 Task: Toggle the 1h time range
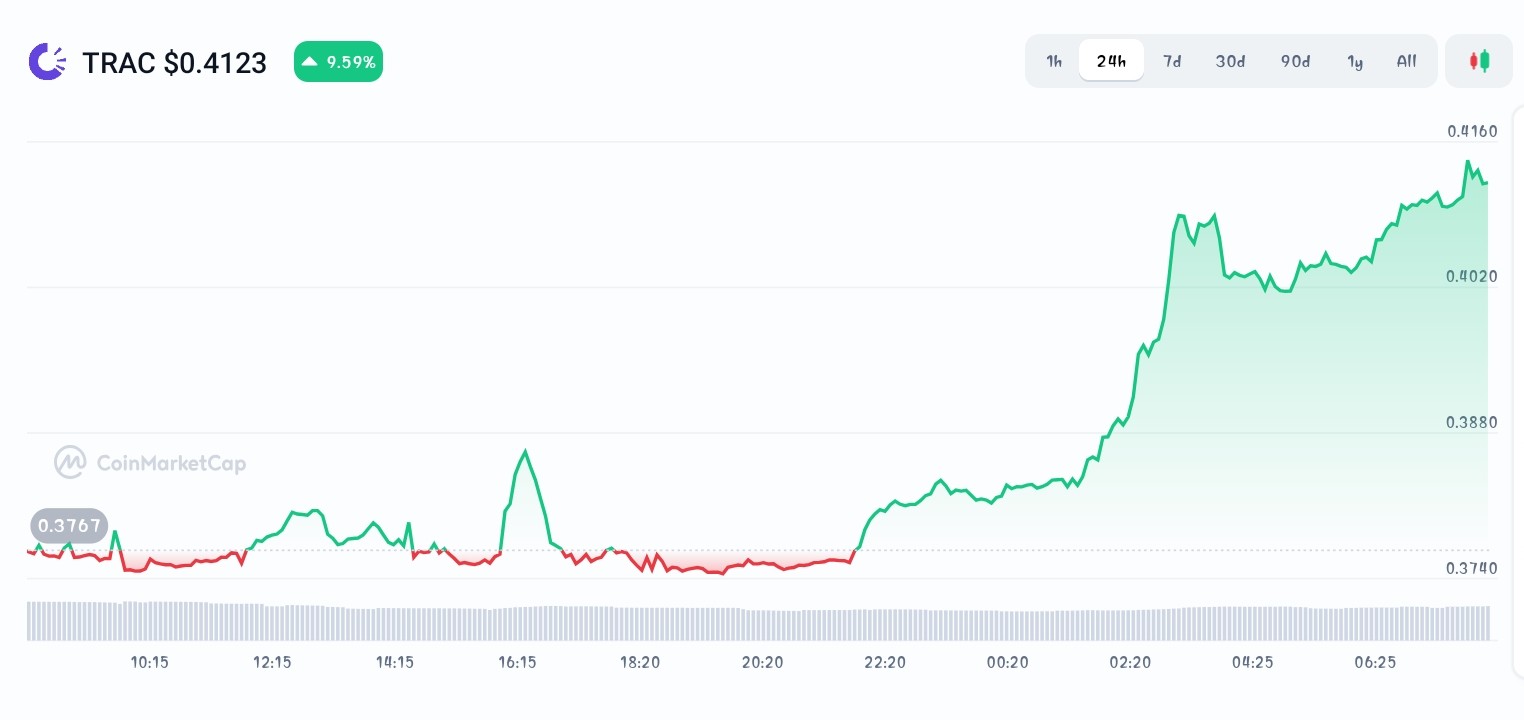pos(1053,61)
